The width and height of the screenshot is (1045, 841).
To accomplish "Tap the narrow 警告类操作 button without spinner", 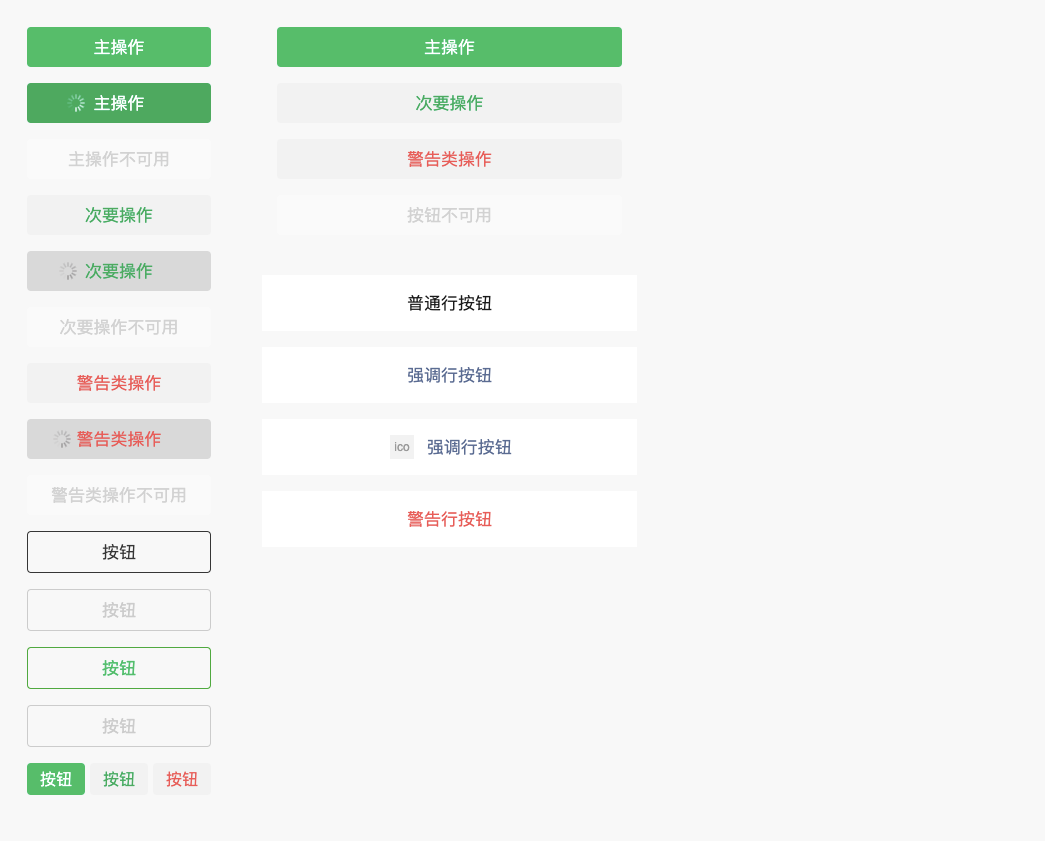I will pos(119,383).
